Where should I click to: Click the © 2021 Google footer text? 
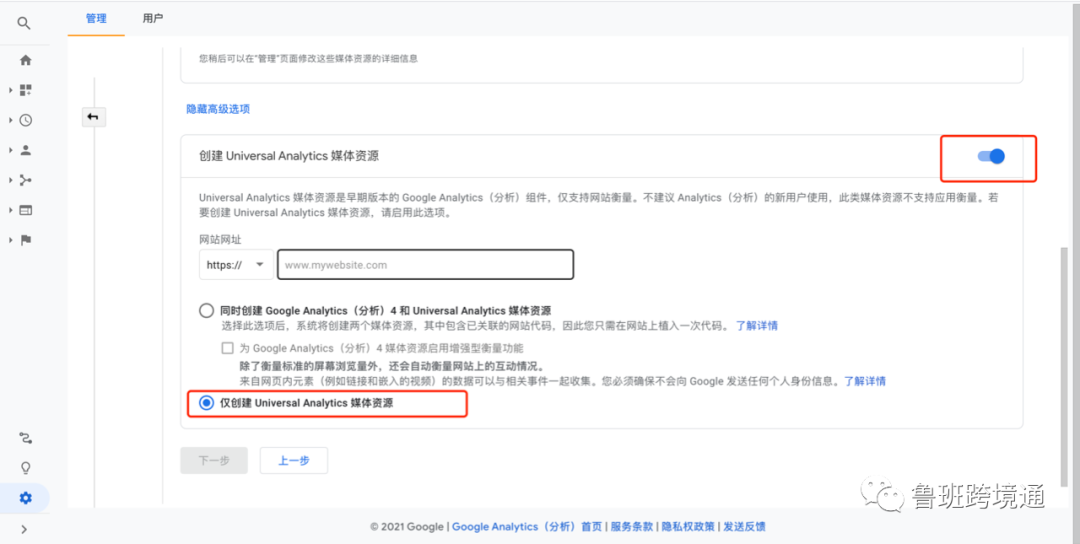pos(406,527)
